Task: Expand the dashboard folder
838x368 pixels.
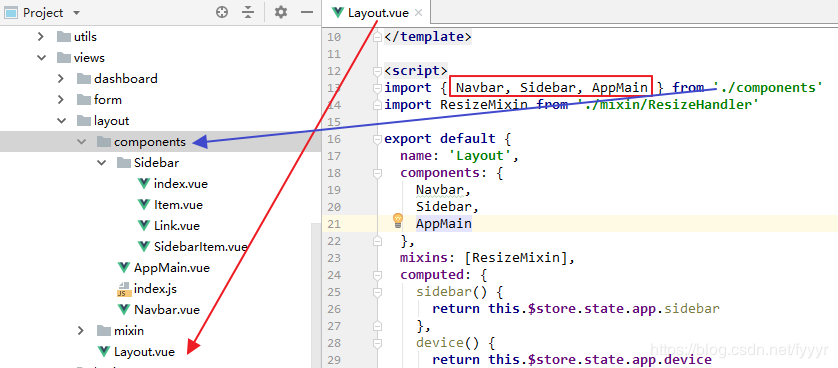Action: pos(61,79)
